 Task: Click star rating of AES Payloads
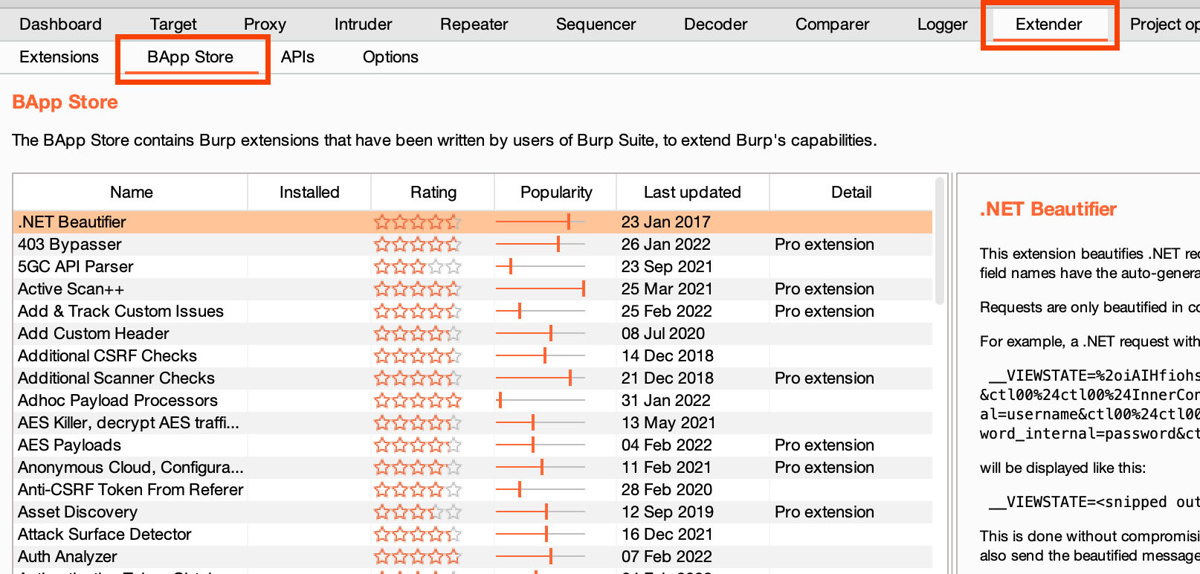click(418, 445)
